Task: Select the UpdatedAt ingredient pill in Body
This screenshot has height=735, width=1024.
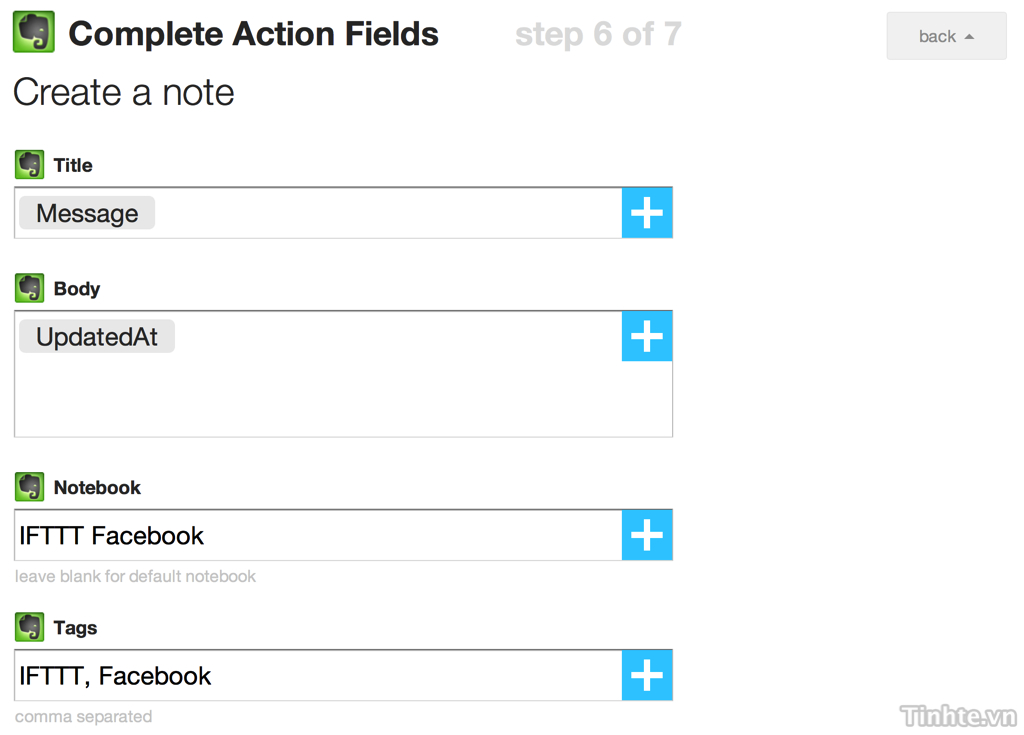Action: tap(97, 337)
